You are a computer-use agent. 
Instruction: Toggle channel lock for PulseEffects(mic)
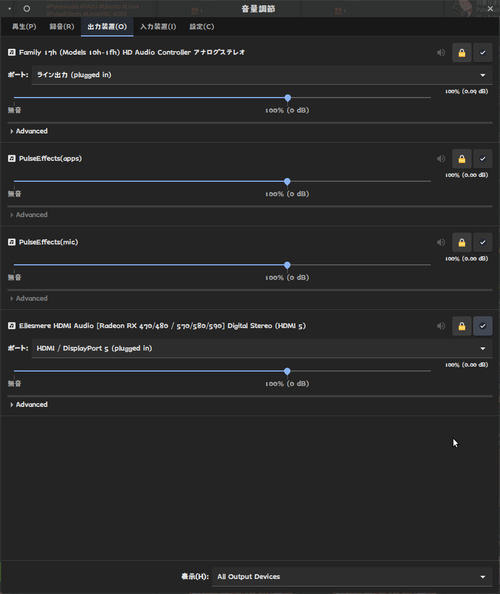(462, 242)
